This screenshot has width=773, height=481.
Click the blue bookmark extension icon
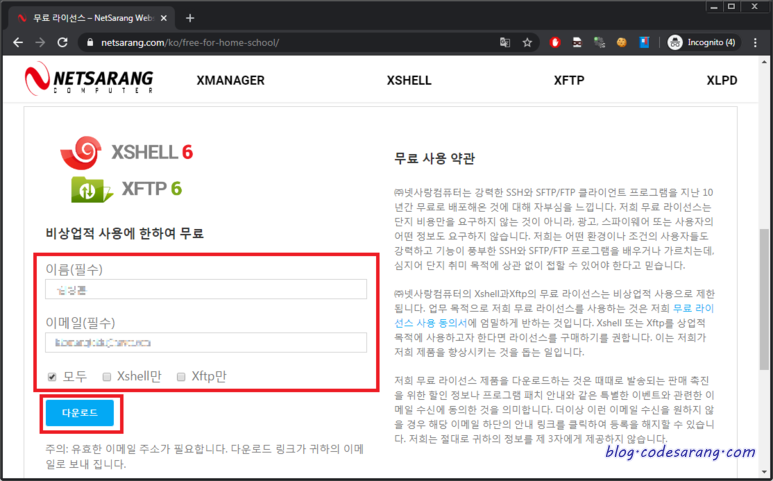[644, 43]
